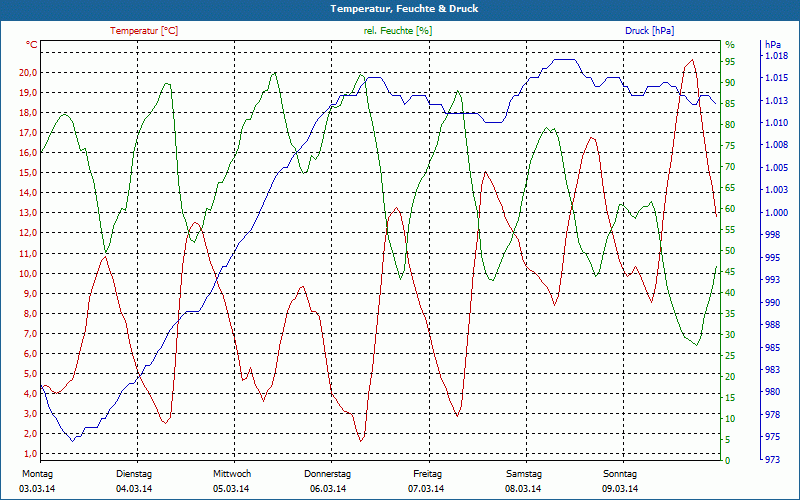This screenshot has height=500, width=800.
Task: Click "7,0" on the temperature axis
Action: [31, 334]
